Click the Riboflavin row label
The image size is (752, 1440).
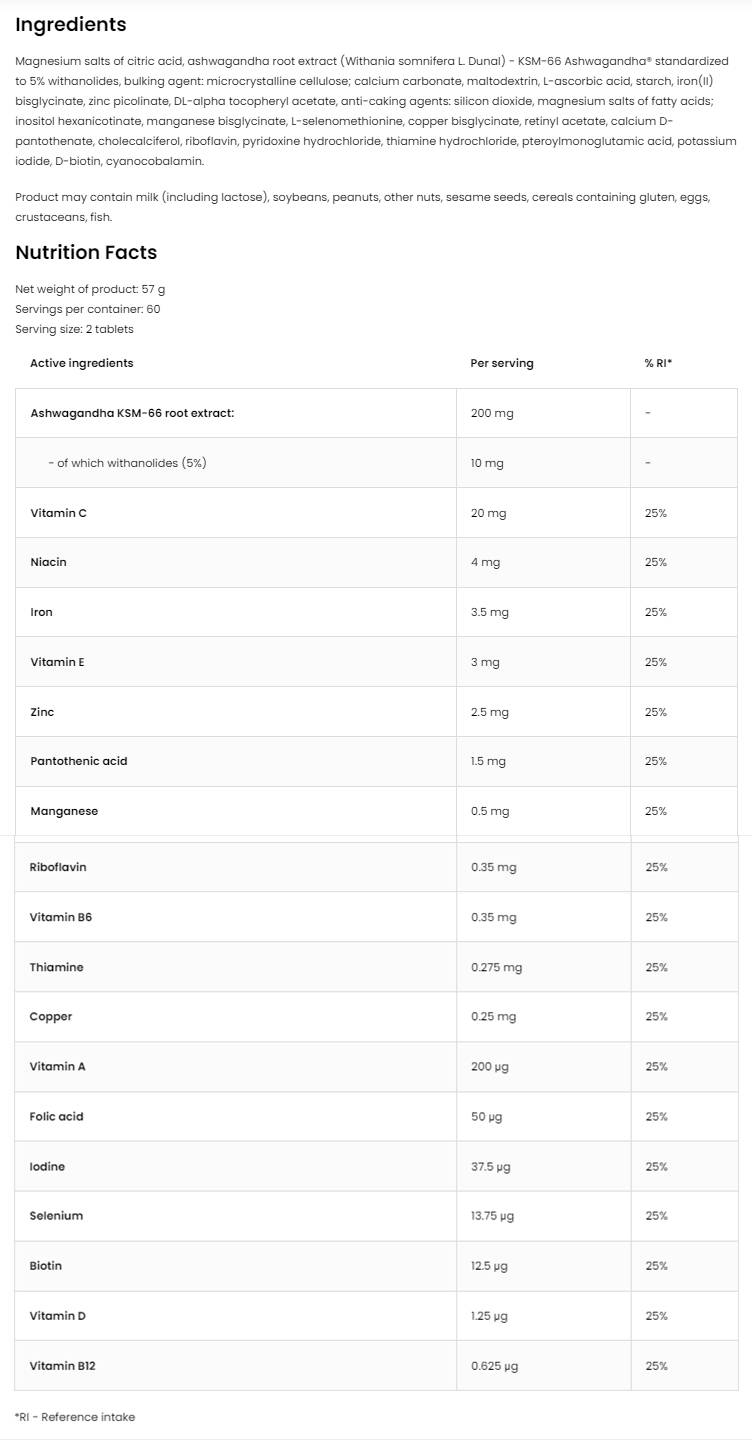58,867
